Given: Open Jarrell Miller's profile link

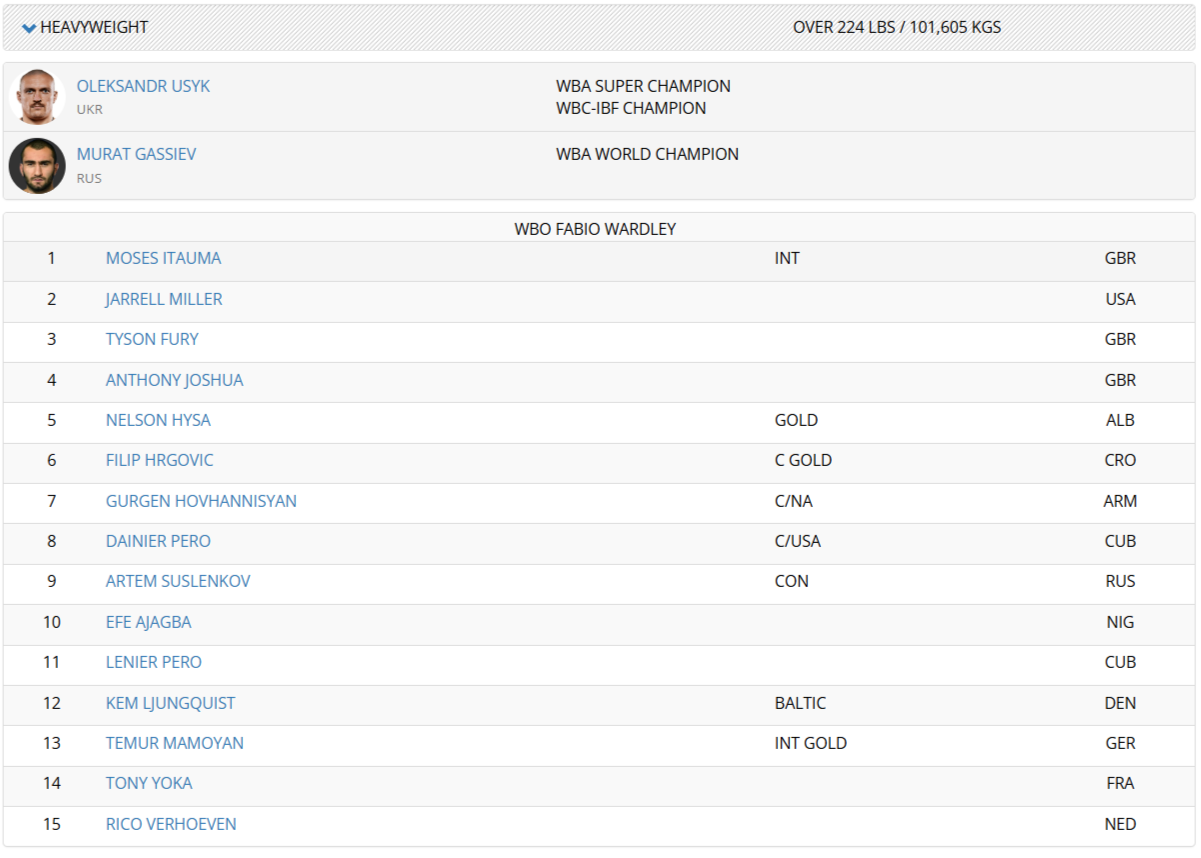Looking at the screenshot, I should 164,299.
